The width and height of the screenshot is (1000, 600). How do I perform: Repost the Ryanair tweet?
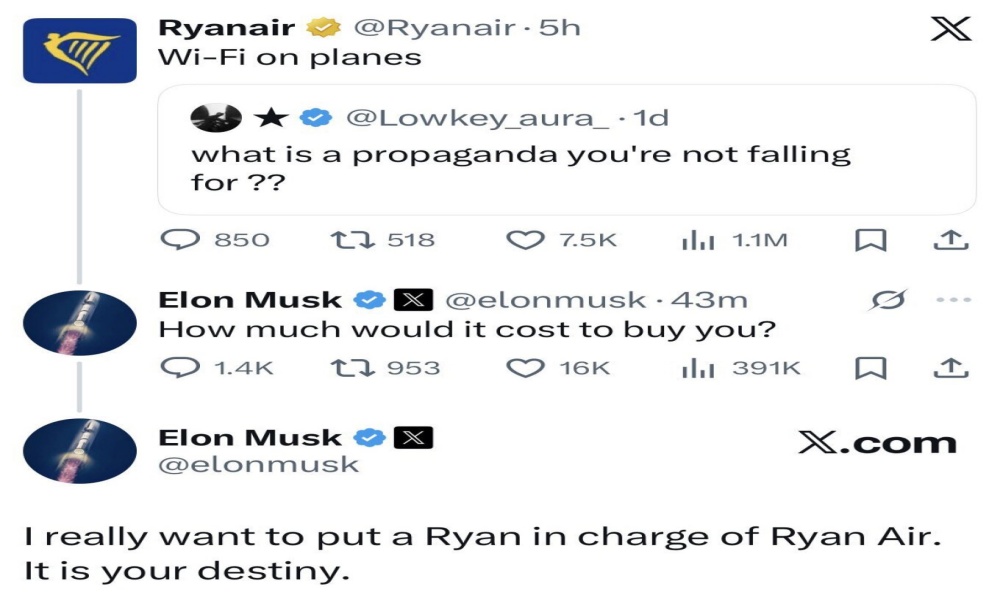(x=346, y=240)
